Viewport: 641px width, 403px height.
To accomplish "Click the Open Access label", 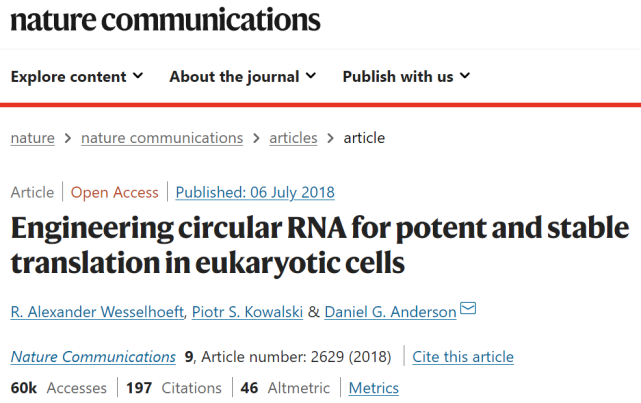I will [115, 192].
